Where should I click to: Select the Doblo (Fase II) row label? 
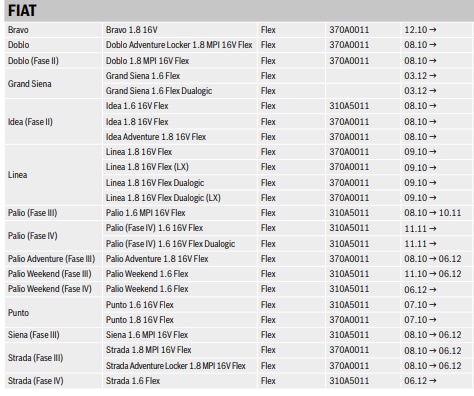(33, 61)
